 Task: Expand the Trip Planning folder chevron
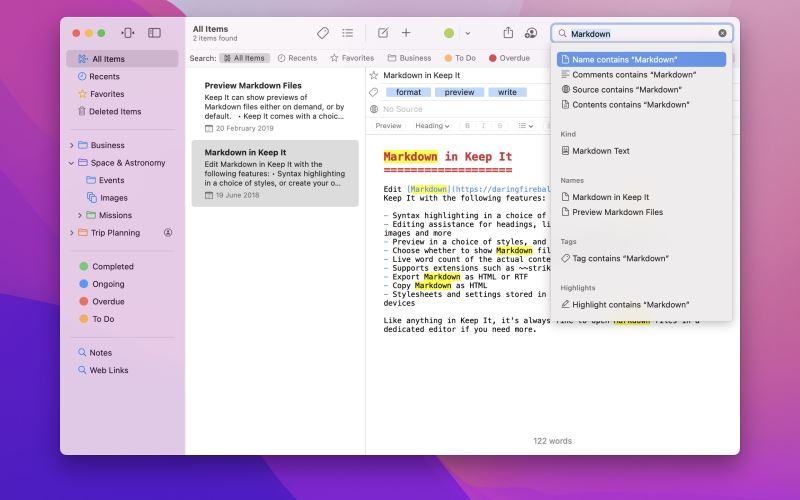pyautogui.click(x=71, y=233)
